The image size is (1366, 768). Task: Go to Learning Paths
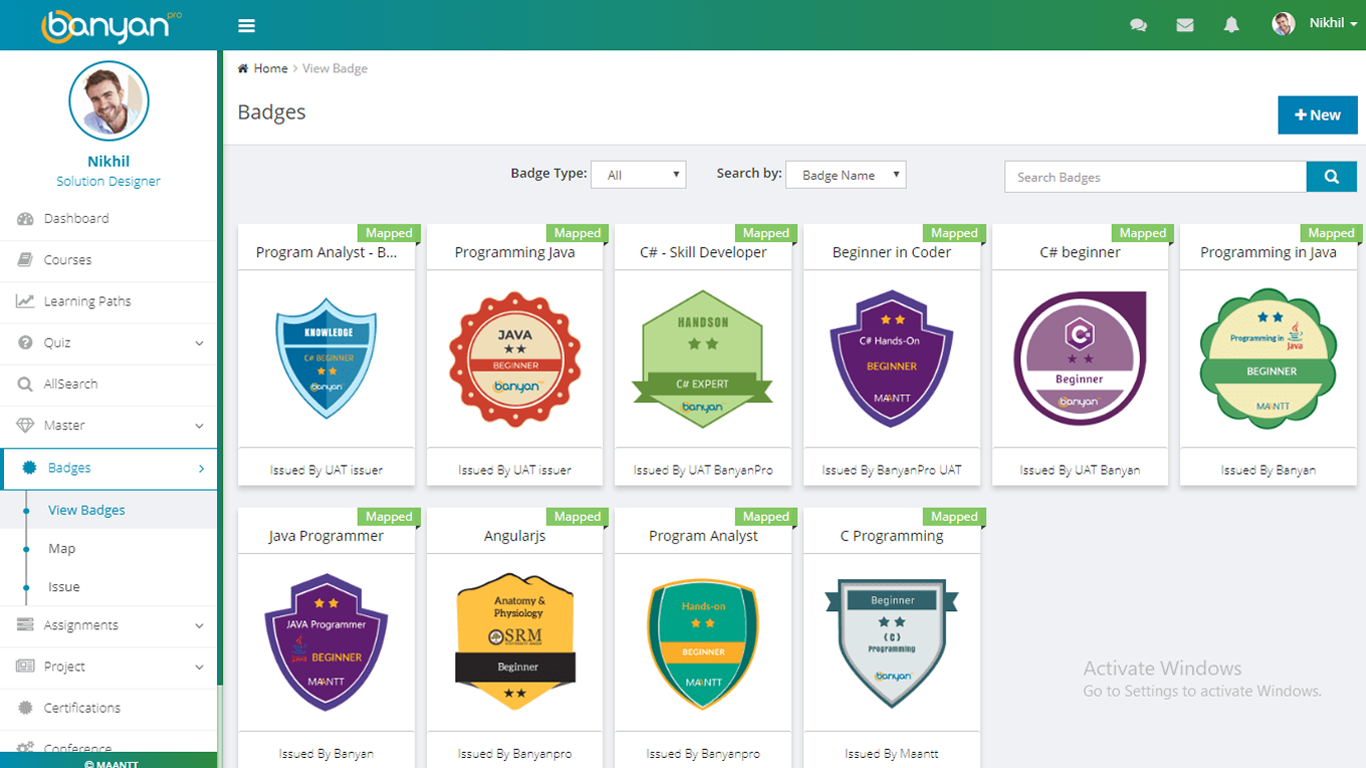point(108,301)
